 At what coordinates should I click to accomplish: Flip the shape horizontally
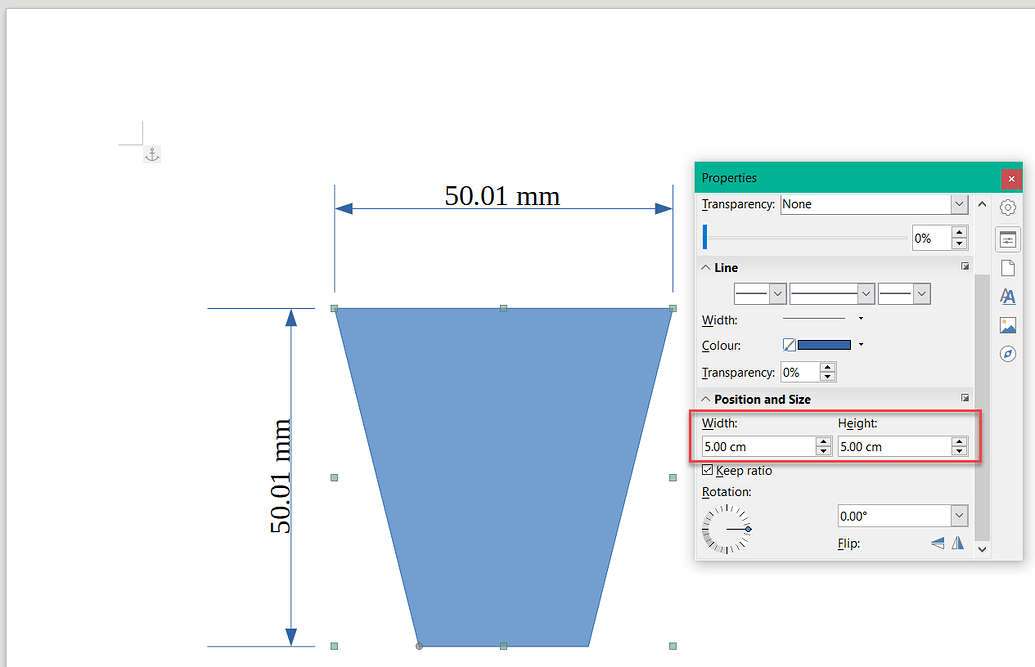pyautogui.click(x=957, y=543)
